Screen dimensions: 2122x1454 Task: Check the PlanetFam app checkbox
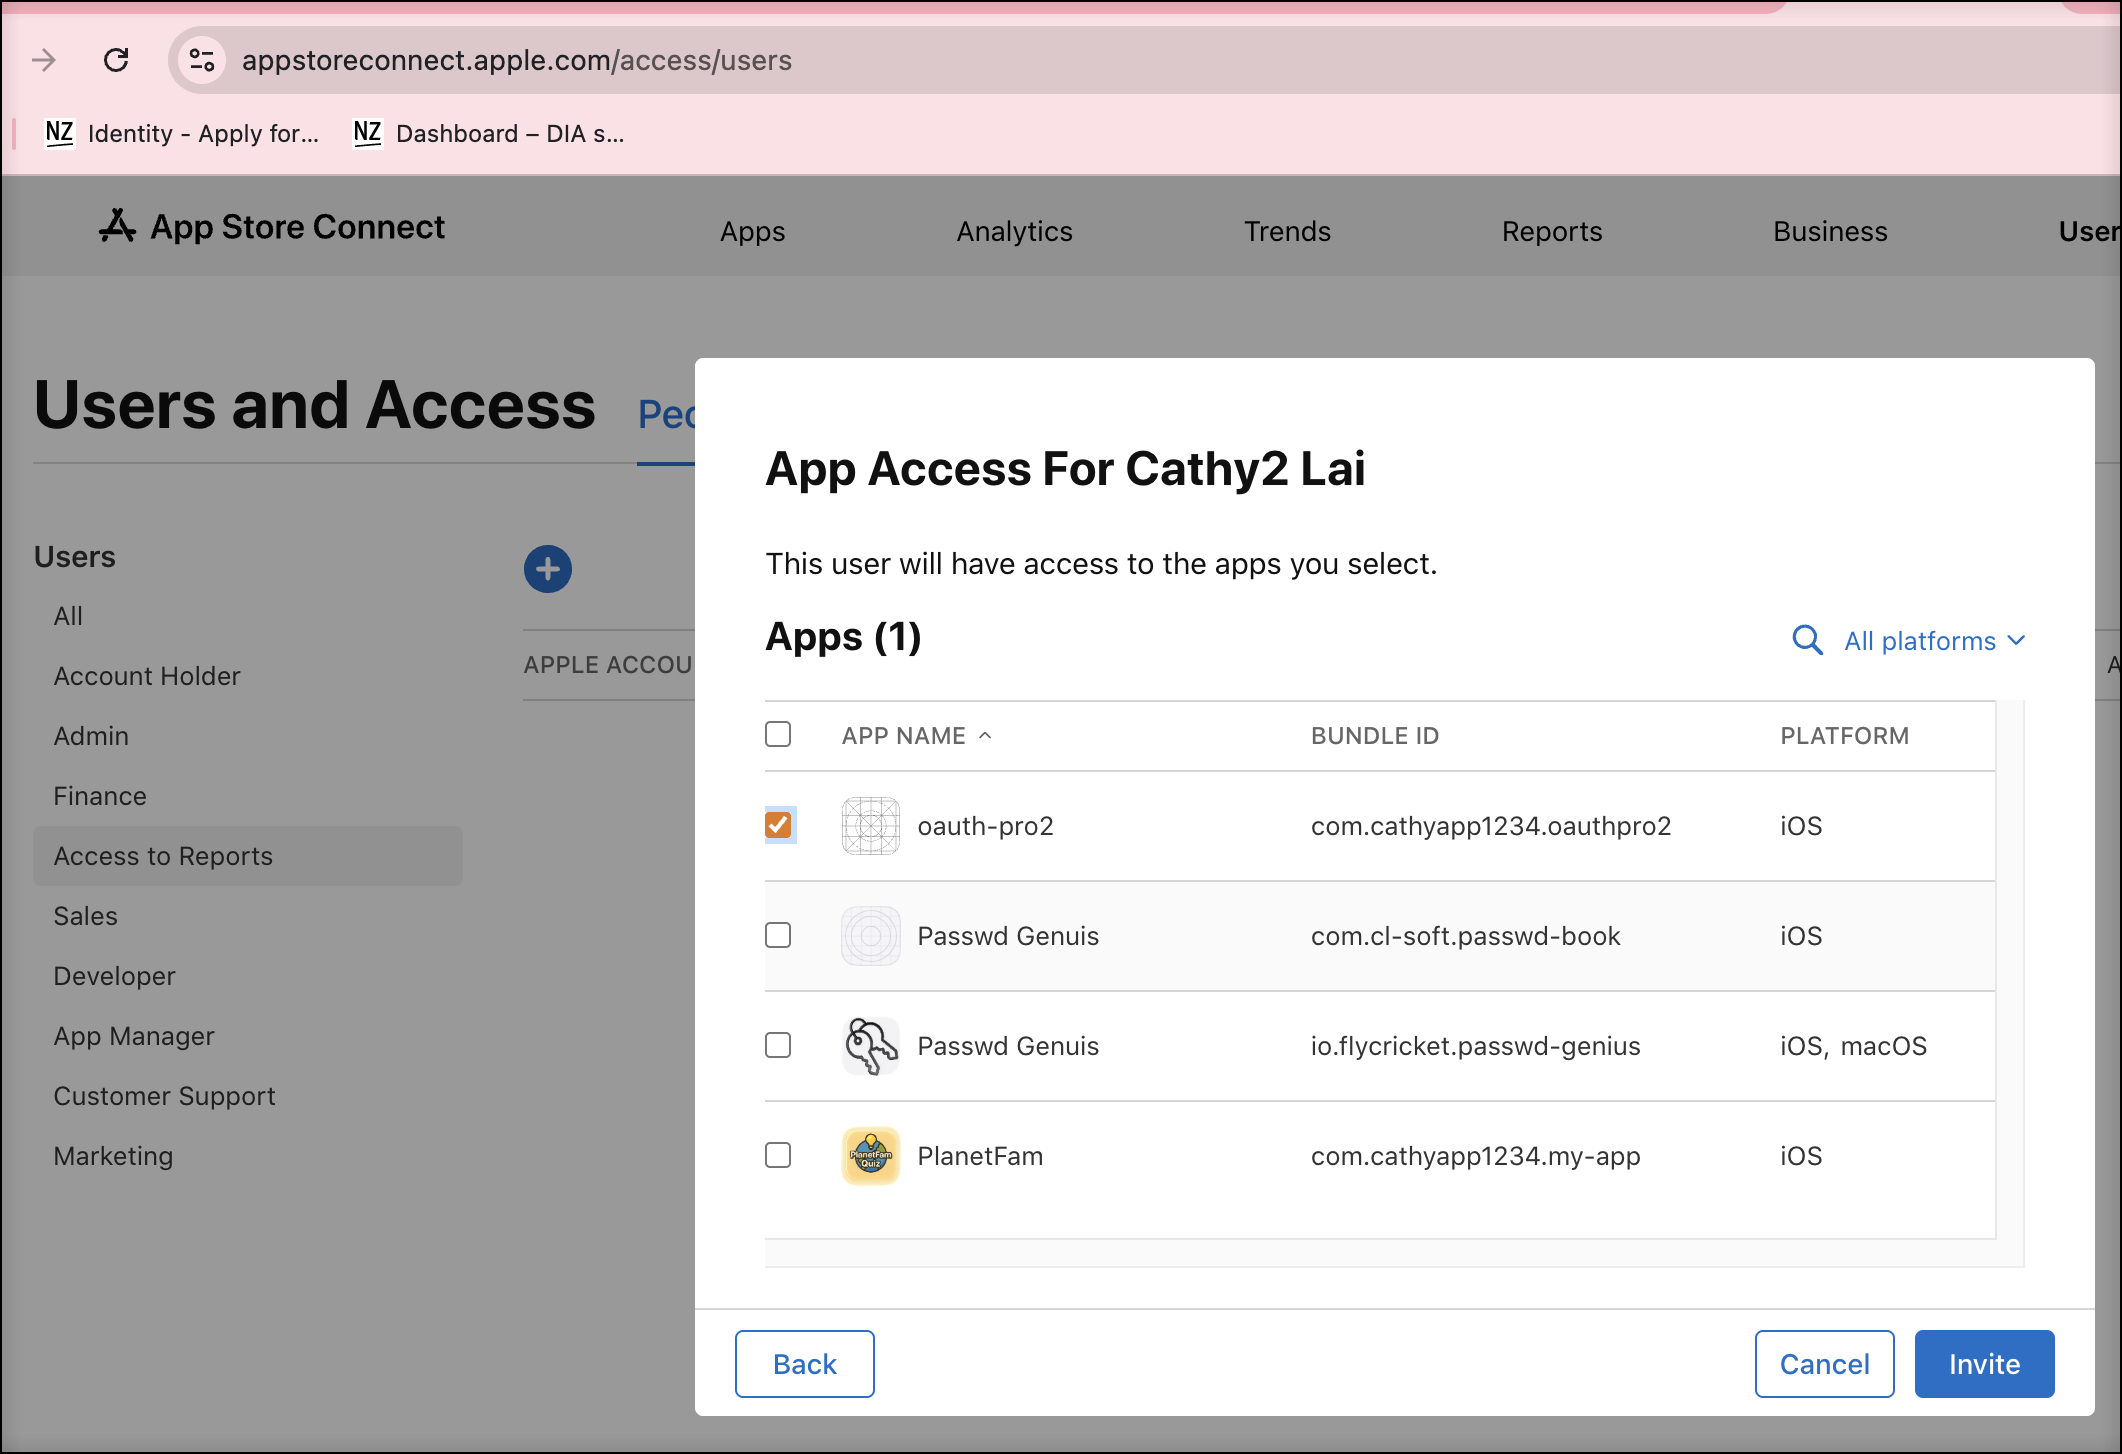[777, 1156]
